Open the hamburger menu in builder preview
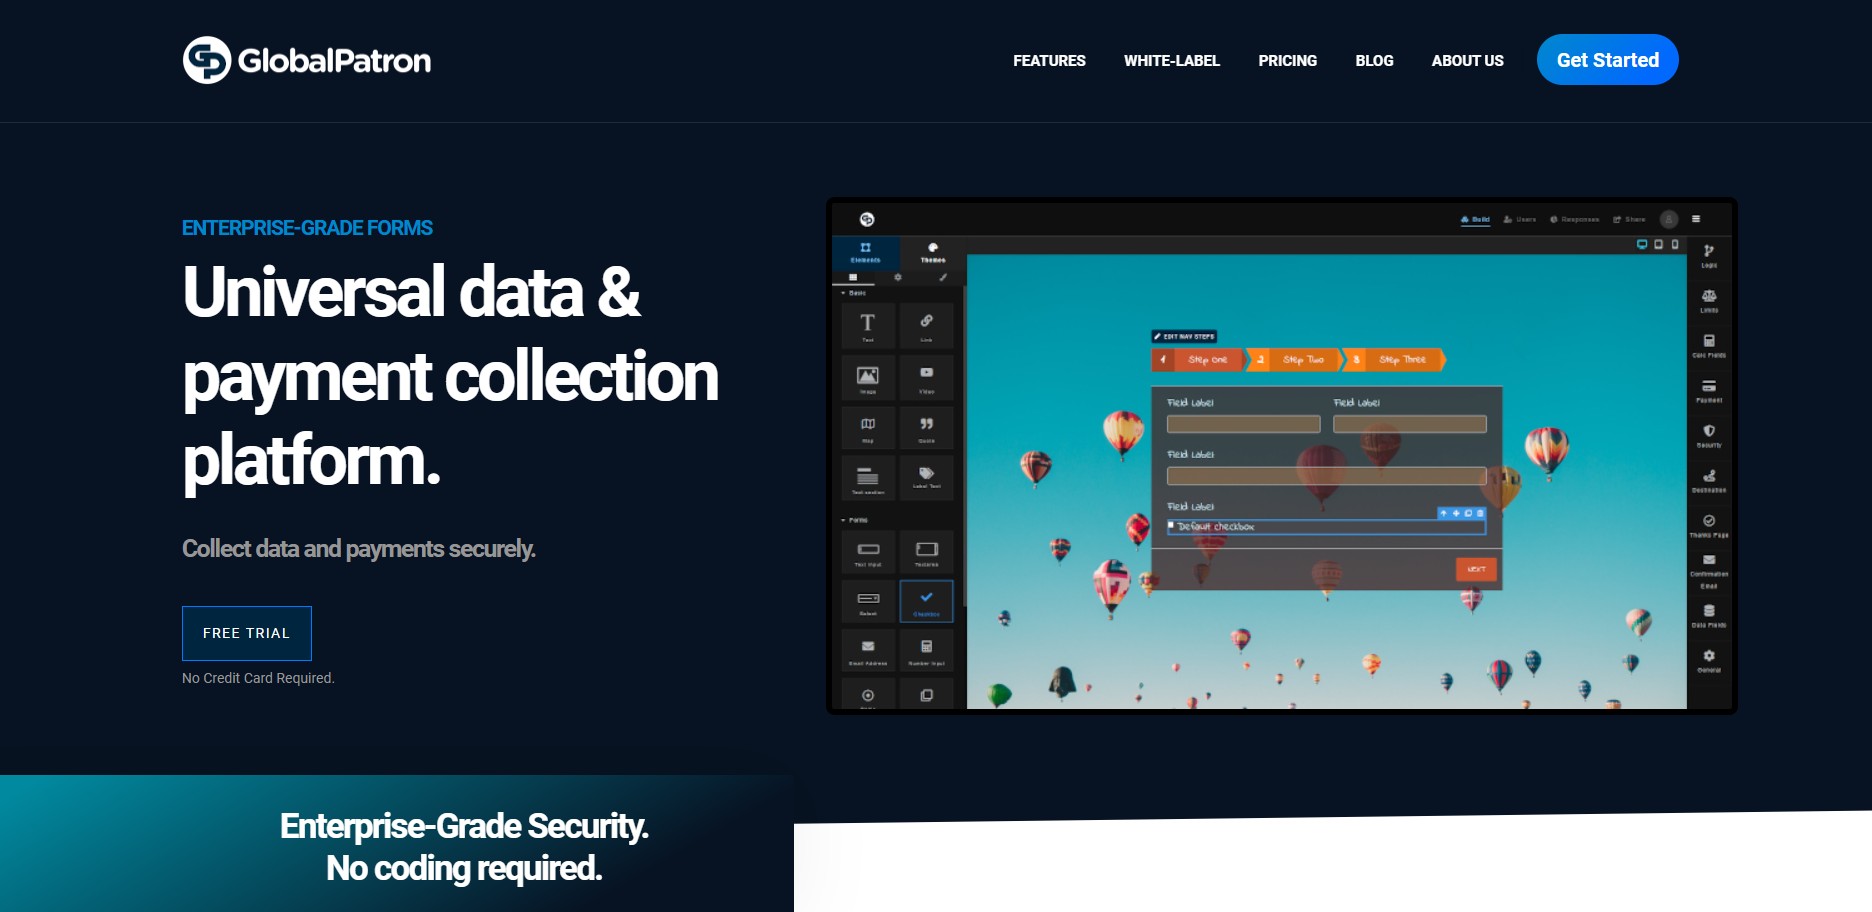Screen dimensions: 1872x912 tap(1696, 219)
